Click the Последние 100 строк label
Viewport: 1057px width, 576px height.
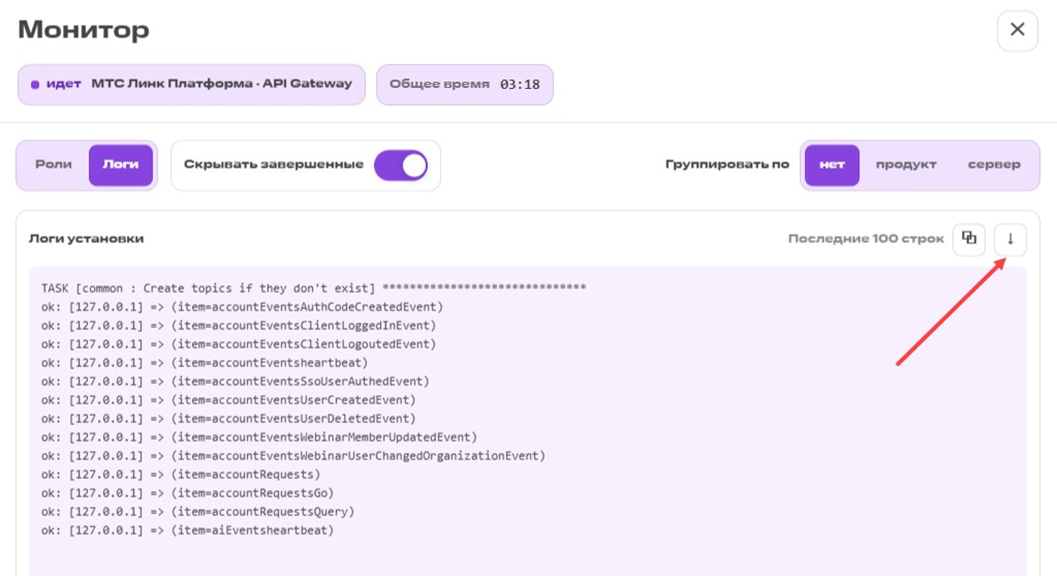click(866, 239)
